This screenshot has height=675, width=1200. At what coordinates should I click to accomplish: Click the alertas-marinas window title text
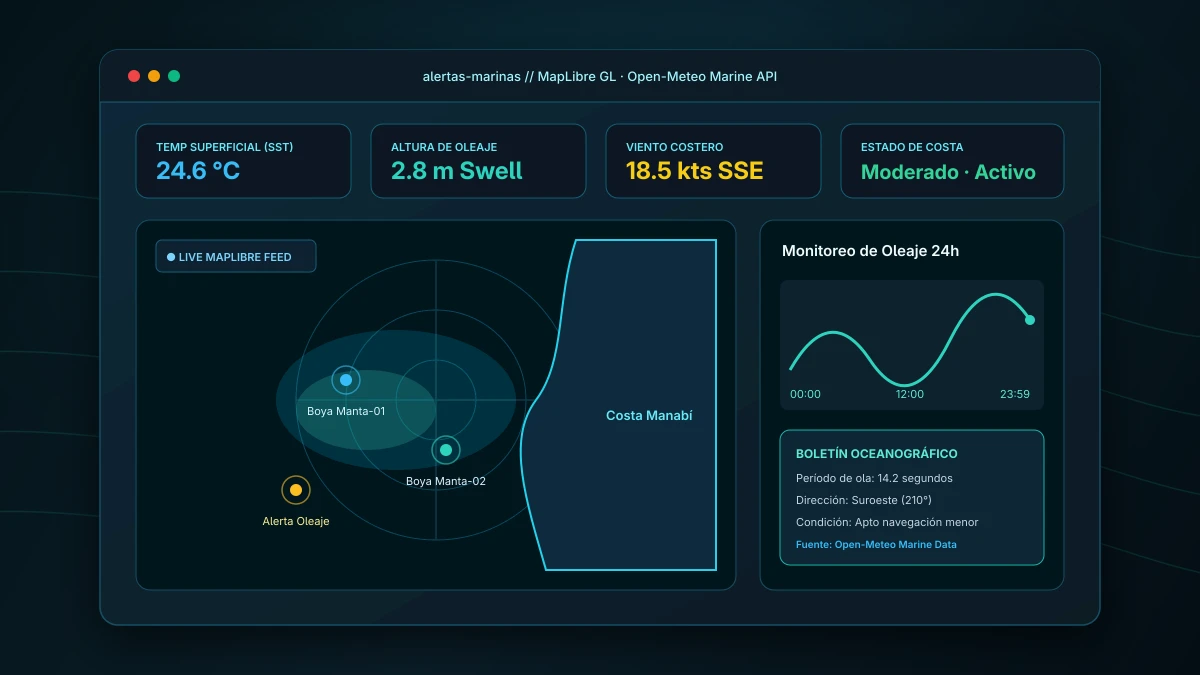coord(600,77)
